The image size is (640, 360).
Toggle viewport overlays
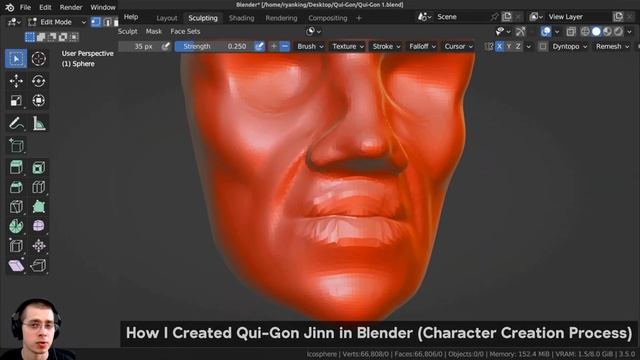546,31
